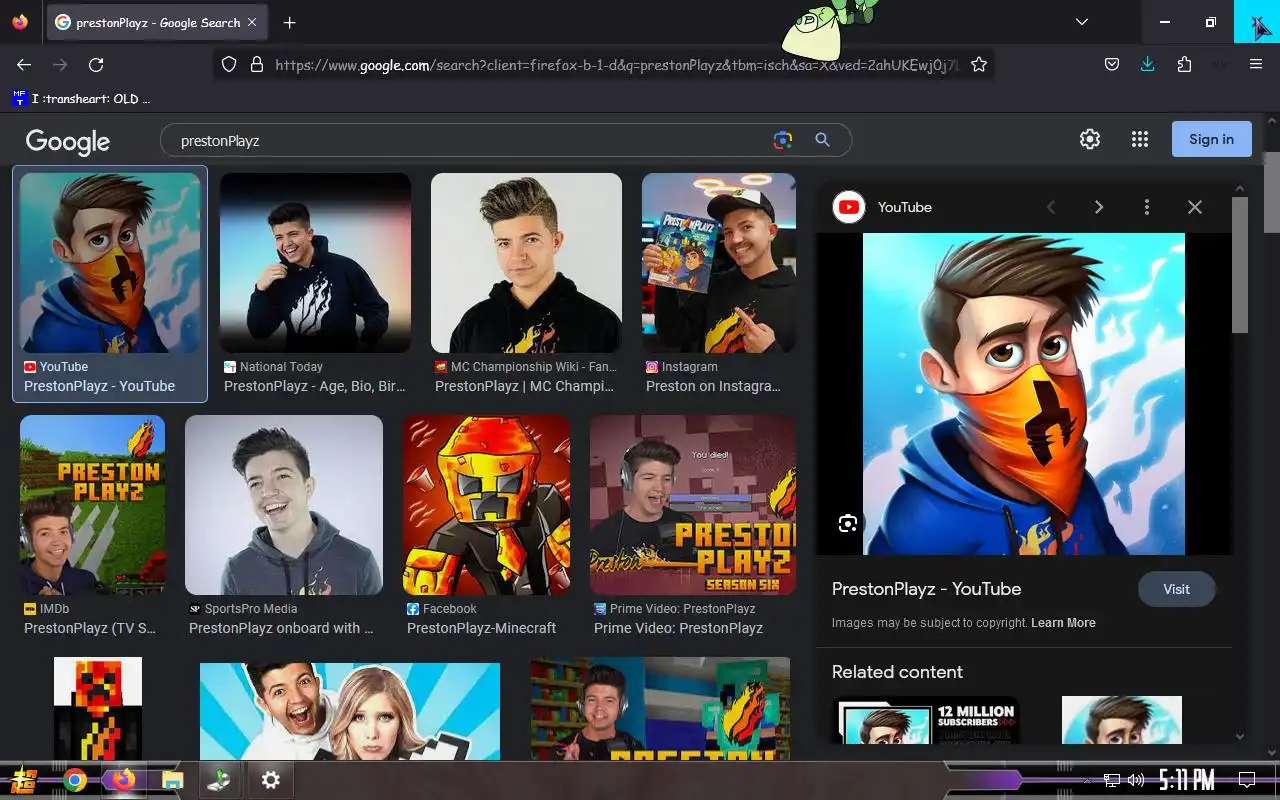Click the magnifier search button
The width and height of the screenshot is (1280, 800).
point(822,140)
